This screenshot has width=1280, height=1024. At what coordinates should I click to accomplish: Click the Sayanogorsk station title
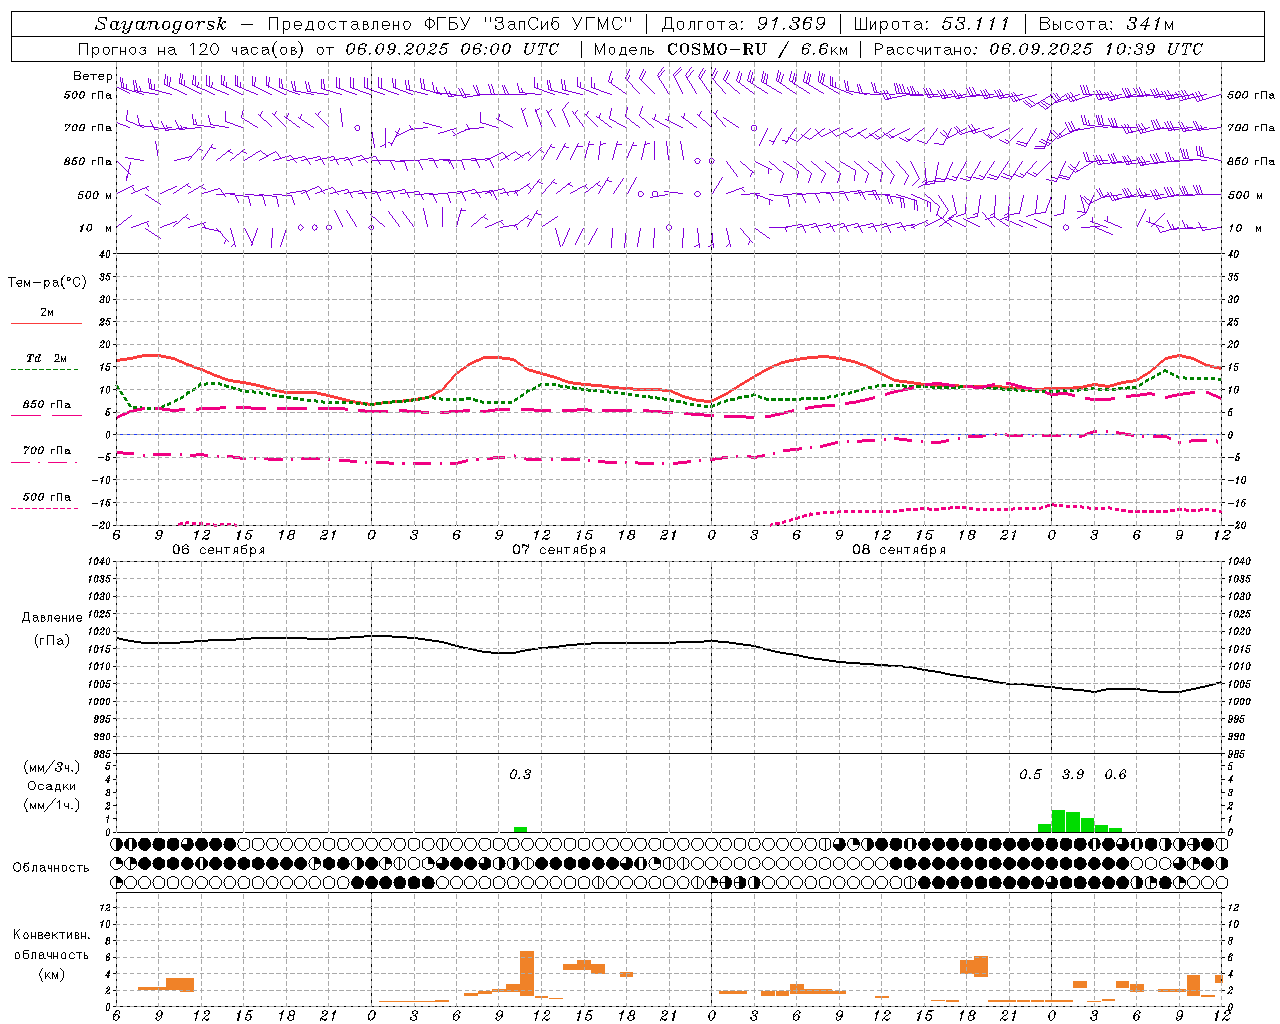[161, 24]
